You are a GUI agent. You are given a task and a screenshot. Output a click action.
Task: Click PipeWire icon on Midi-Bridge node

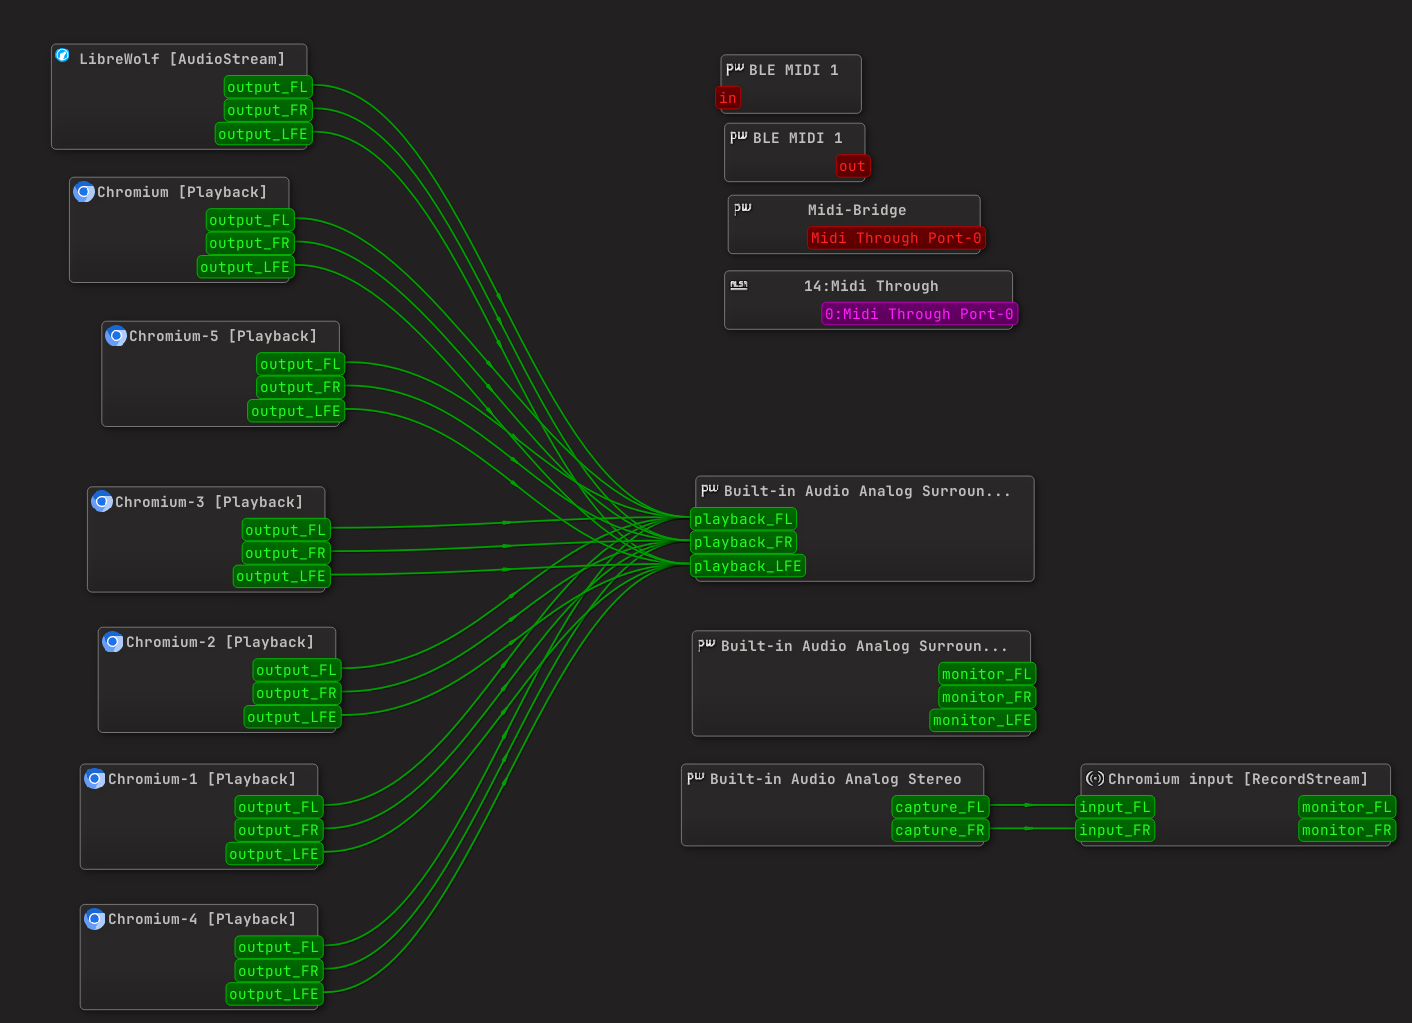[742, 208]
